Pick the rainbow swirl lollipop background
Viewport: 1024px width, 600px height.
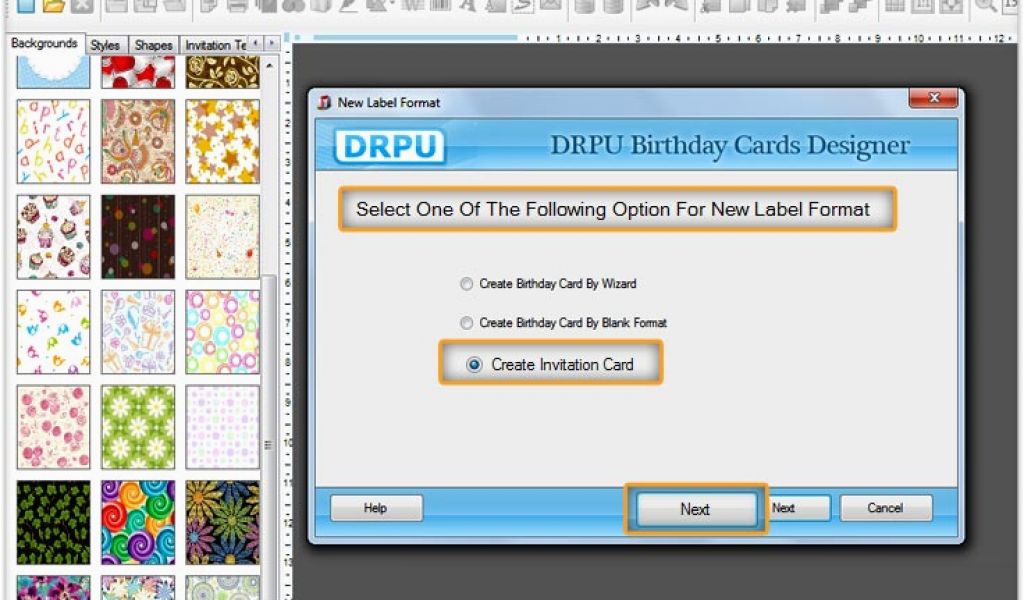coord(138,523)
